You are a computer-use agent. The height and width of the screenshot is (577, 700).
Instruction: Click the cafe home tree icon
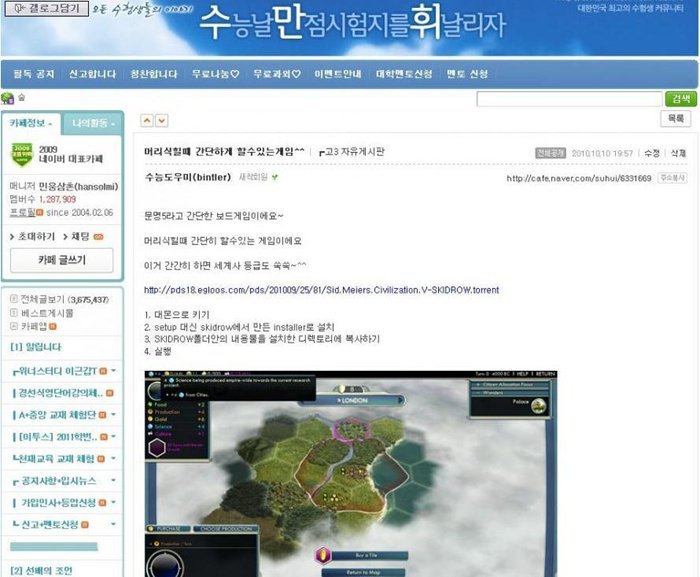(x=8, y=98)
